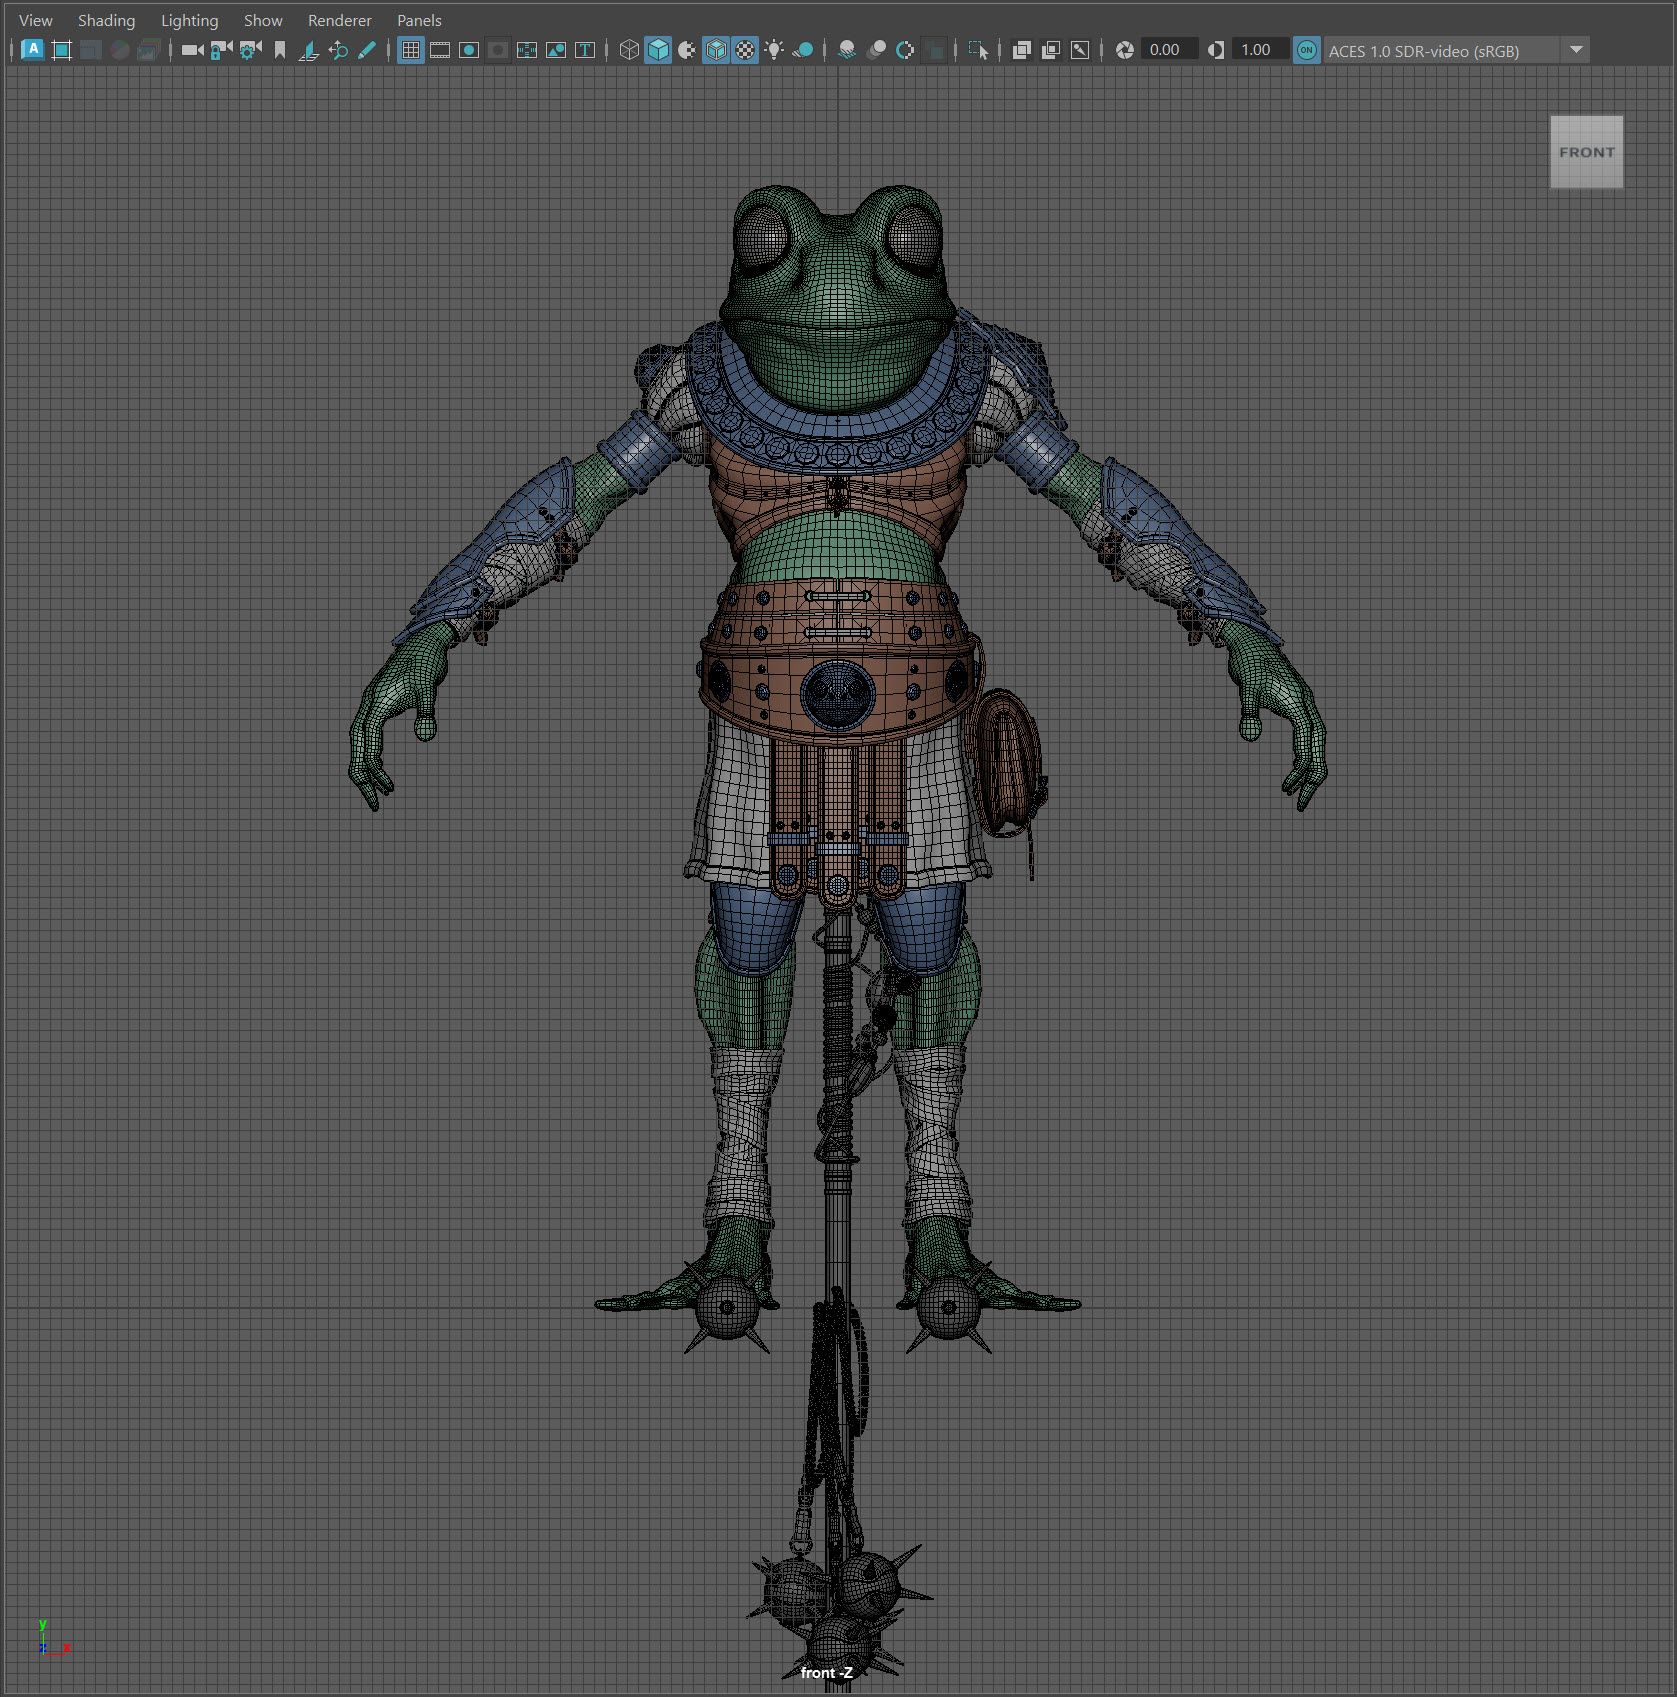Open the Shading menu

[x=106, y=20]
